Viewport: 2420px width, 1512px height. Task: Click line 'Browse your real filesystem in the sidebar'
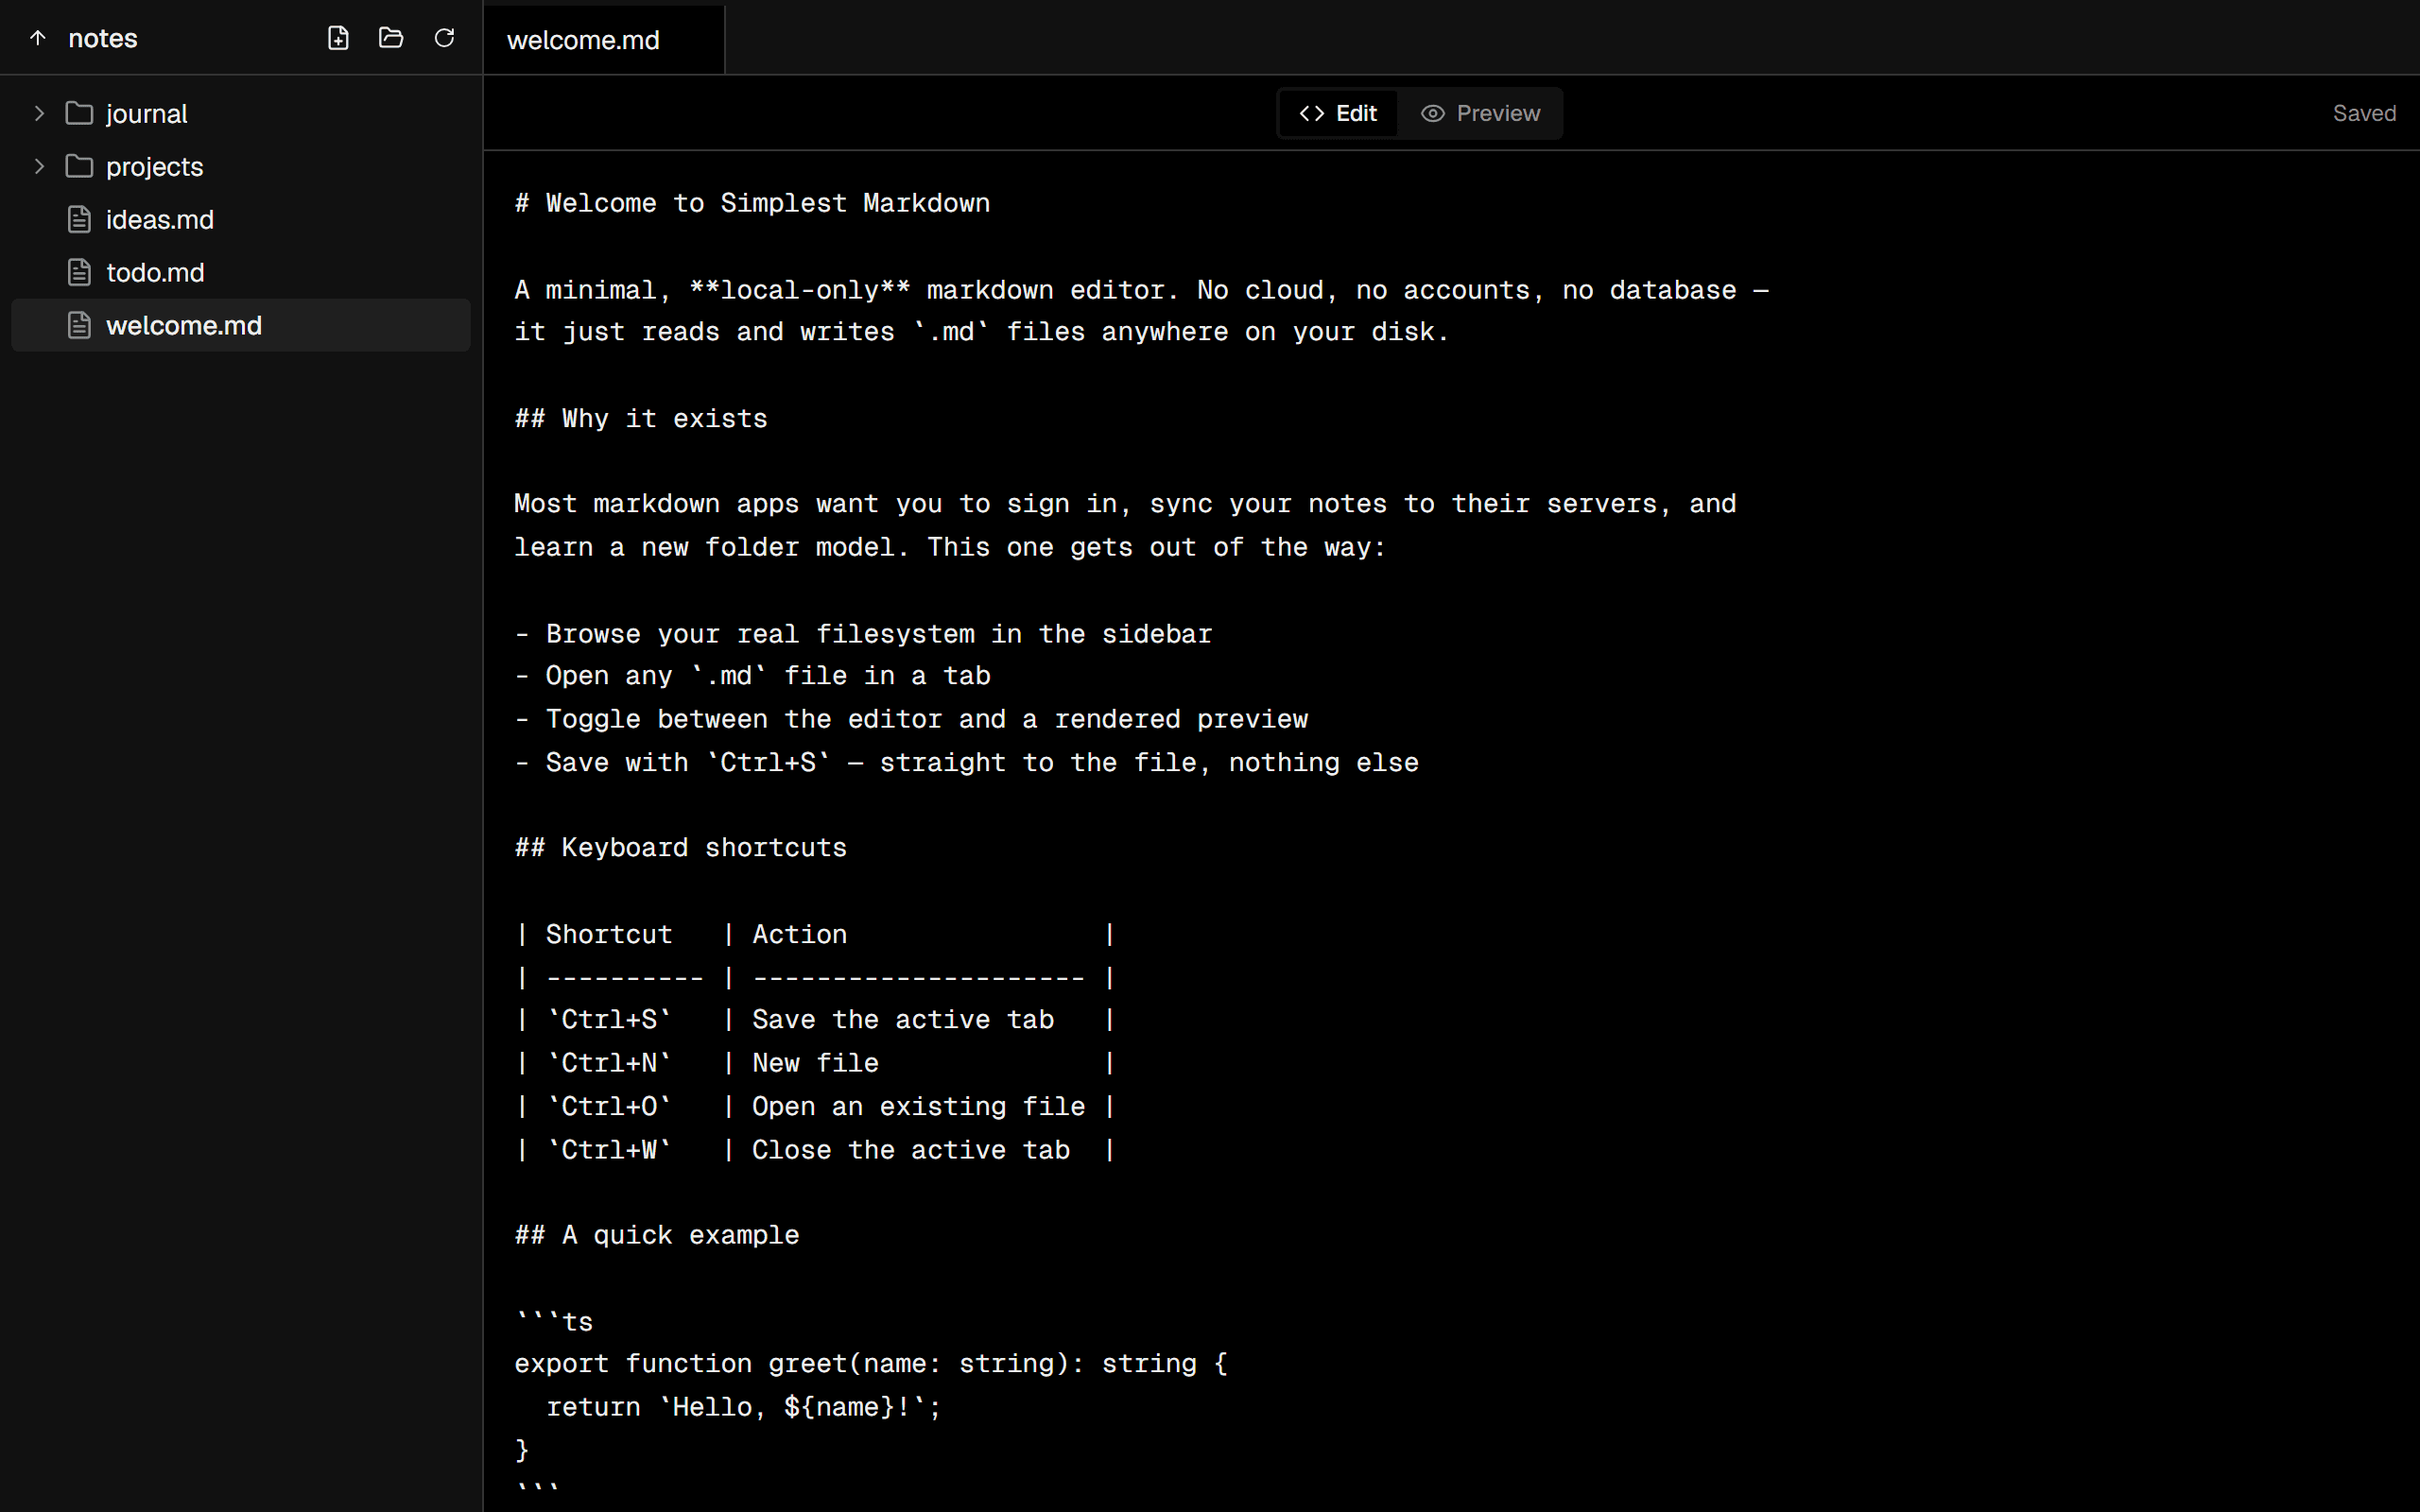coord(863,634)
